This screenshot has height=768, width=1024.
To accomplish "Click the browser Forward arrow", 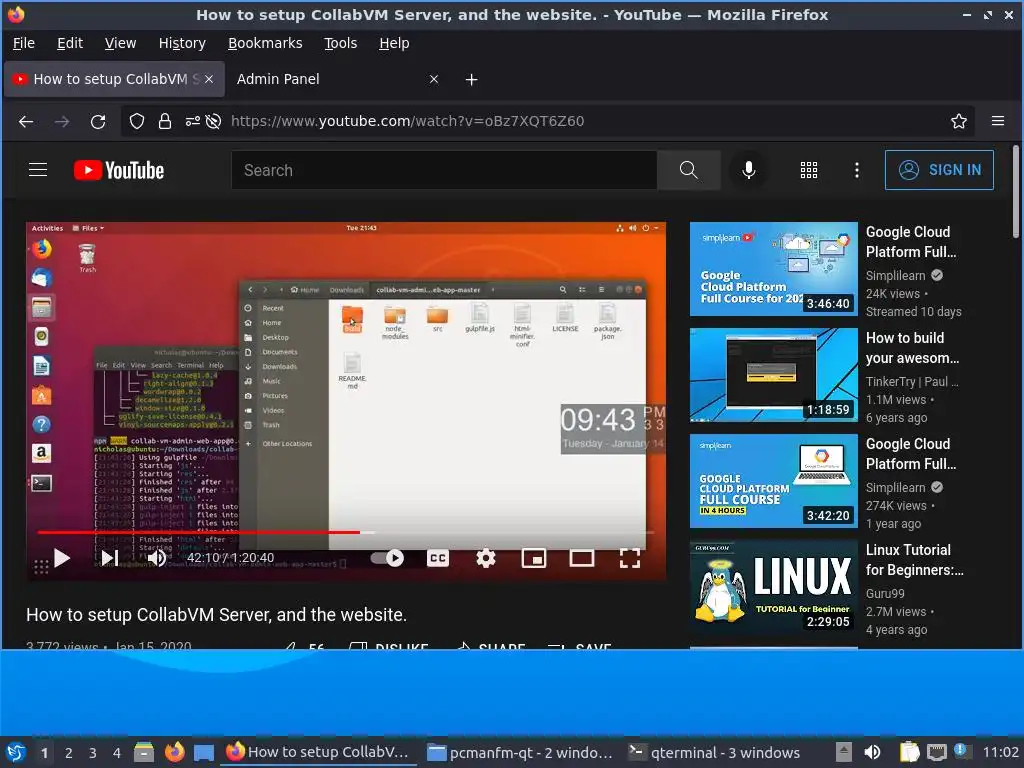I will point(62,121).
